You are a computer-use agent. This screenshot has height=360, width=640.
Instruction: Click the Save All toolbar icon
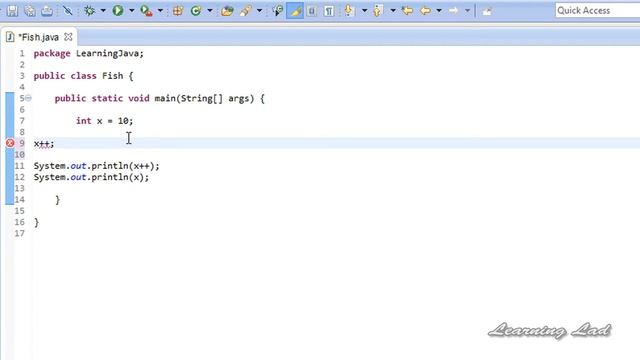[29, 11]
